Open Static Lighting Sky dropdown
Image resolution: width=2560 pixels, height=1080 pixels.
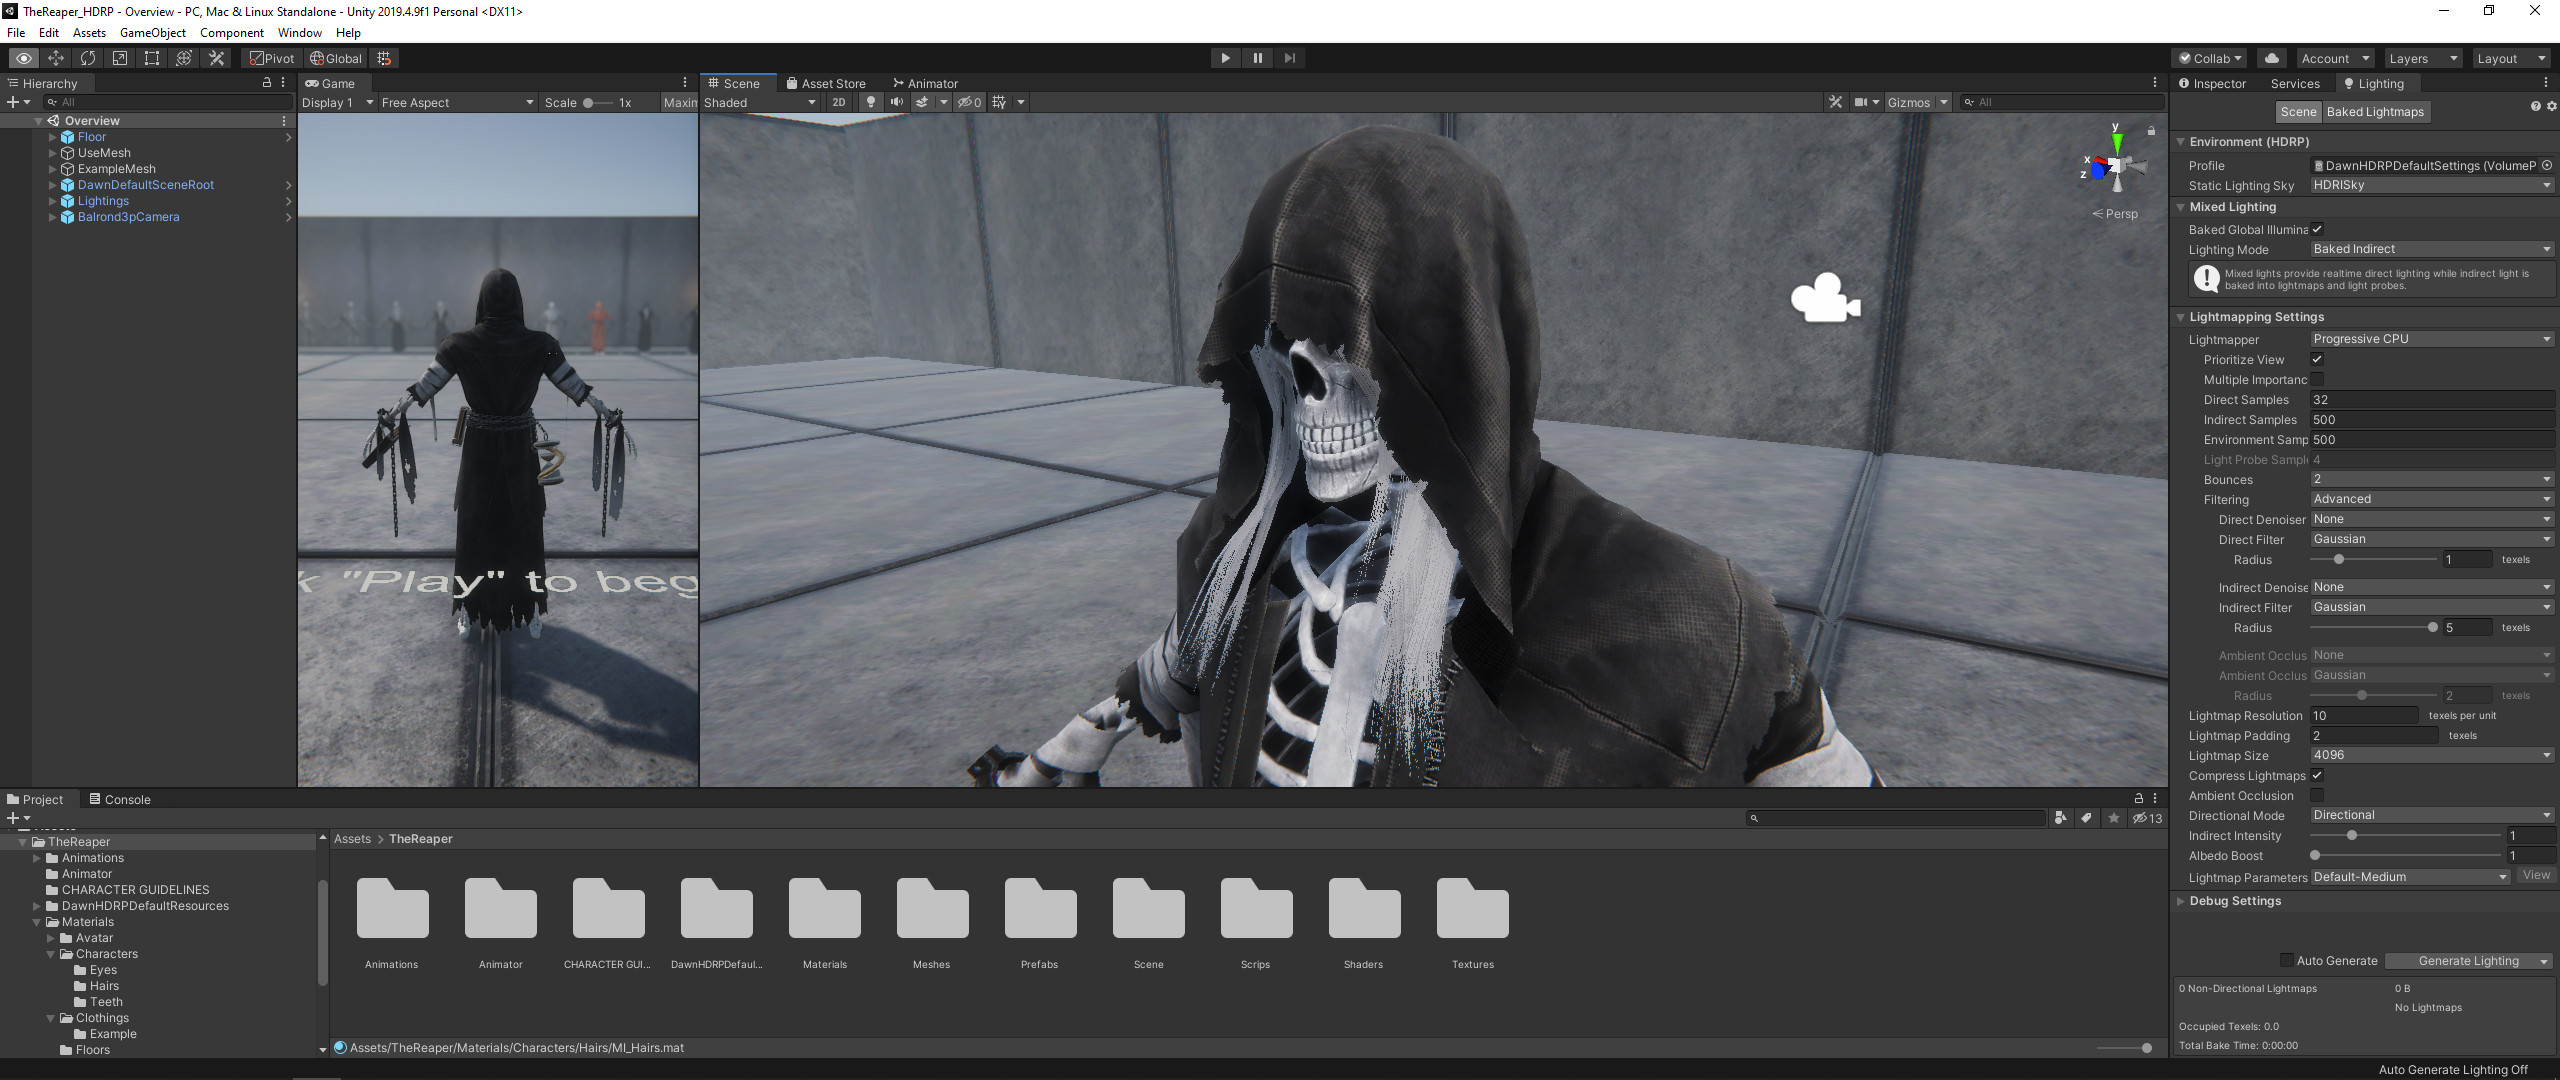click(2432, 185)
